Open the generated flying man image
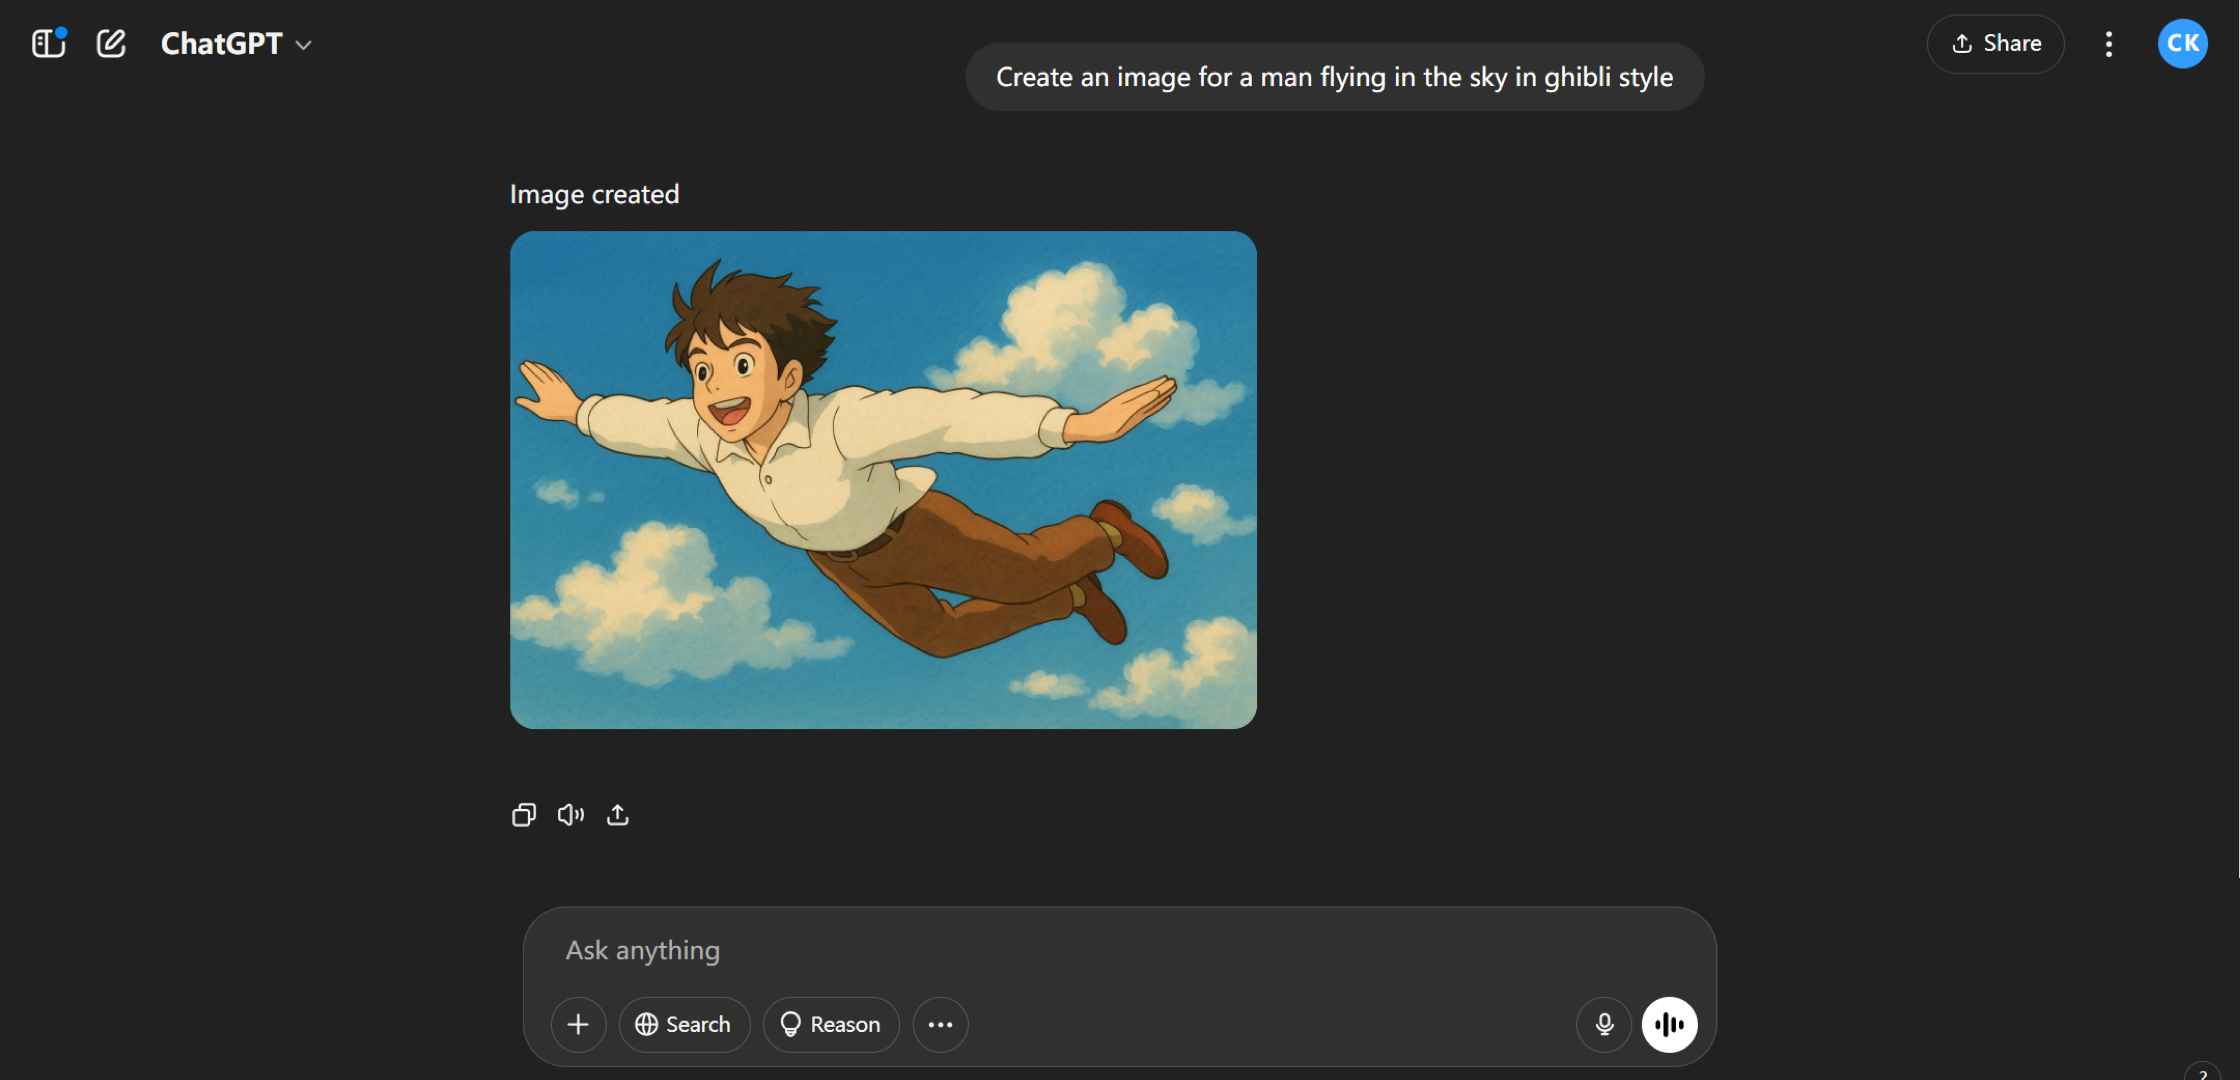Viewport: 2240px width, 1080px height. (x=883, y=480)
